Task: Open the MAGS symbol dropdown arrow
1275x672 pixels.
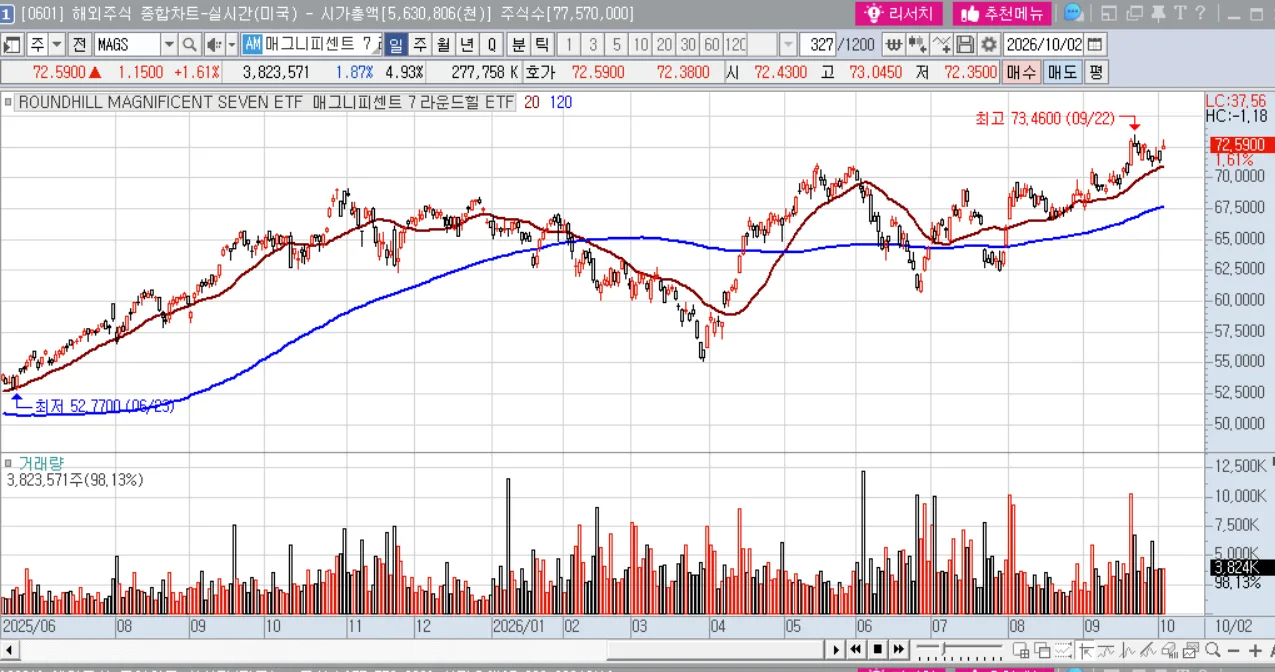Action: (169, 45)
